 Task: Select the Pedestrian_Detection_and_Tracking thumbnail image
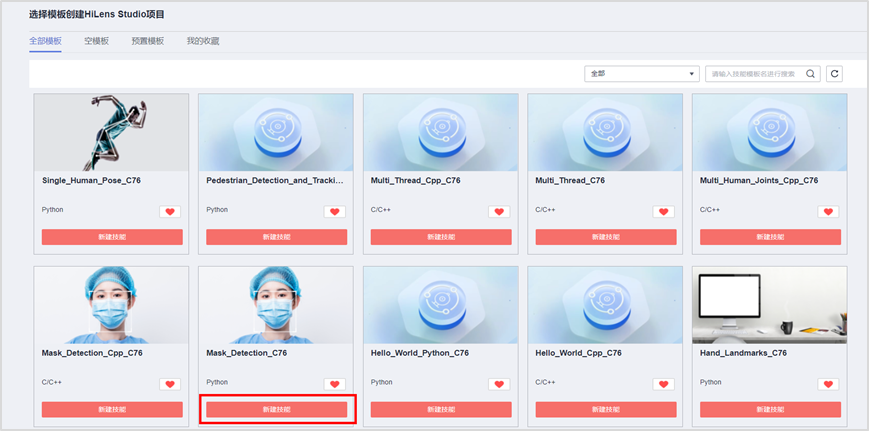(276, 132)
